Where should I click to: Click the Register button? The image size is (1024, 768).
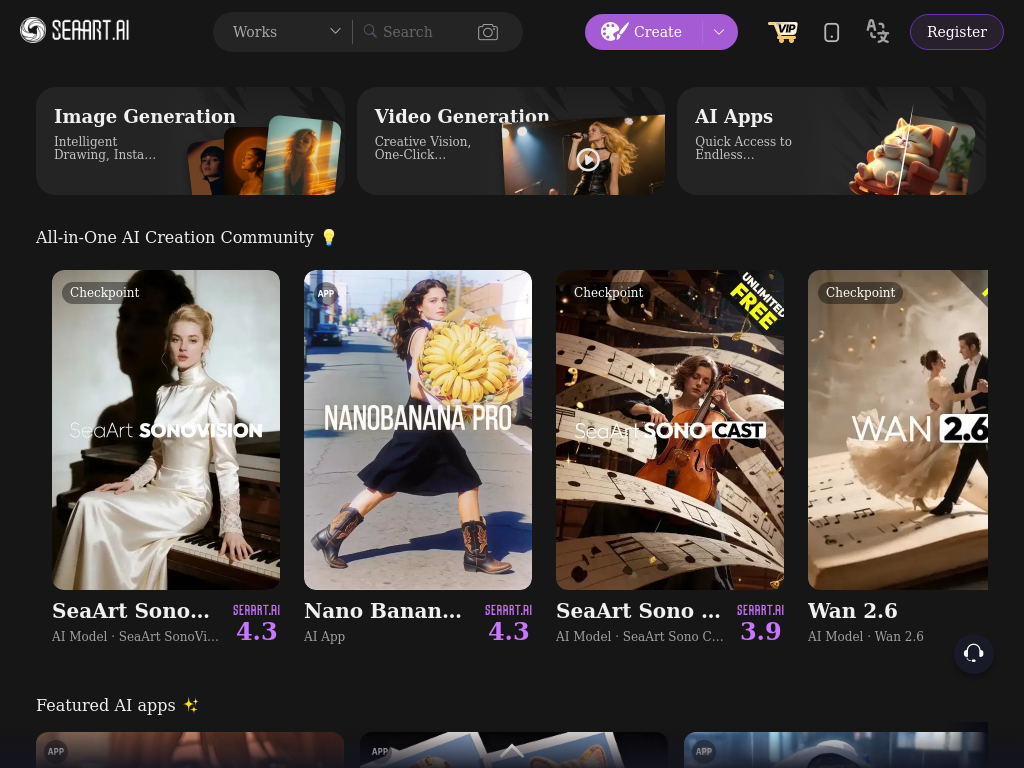point(956,32)
